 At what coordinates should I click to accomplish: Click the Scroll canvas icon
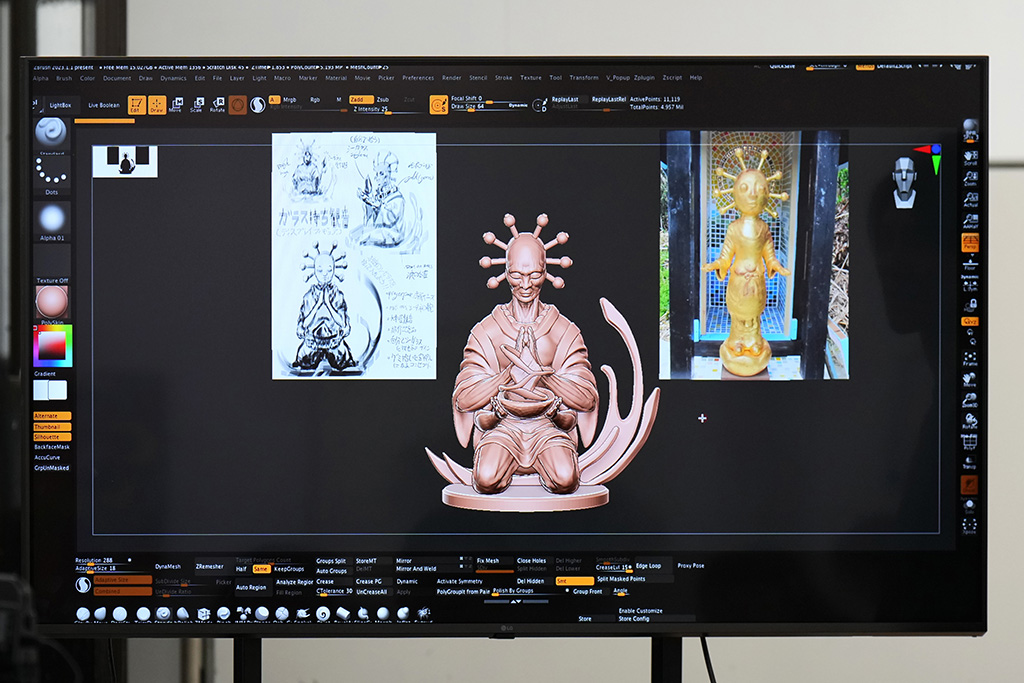pyautogui.click(x=970, y=157)
